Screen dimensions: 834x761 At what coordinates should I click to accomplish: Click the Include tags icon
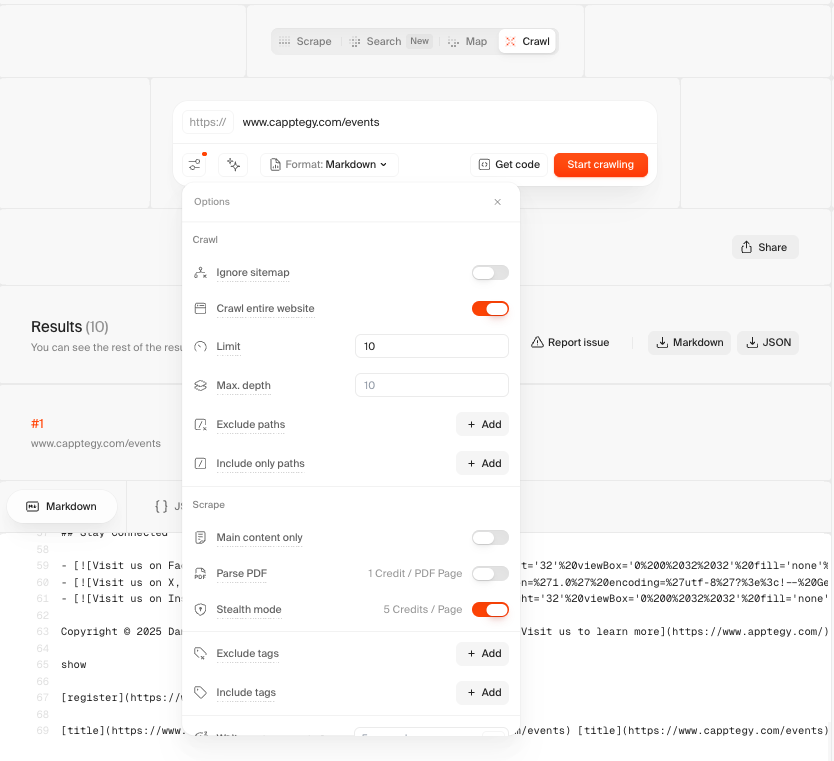[201, 692]
